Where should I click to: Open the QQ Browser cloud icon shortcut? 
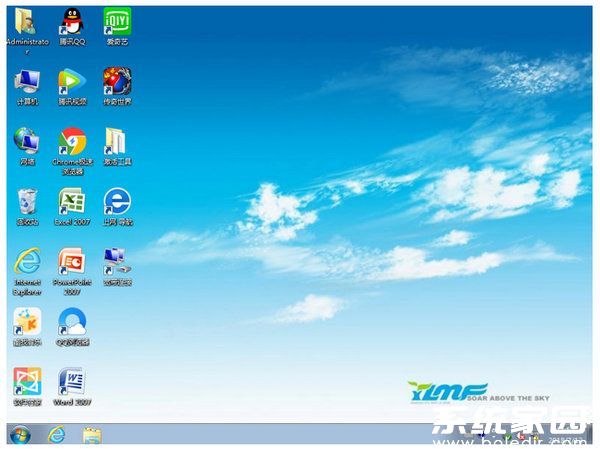click(x=72, y=322)
